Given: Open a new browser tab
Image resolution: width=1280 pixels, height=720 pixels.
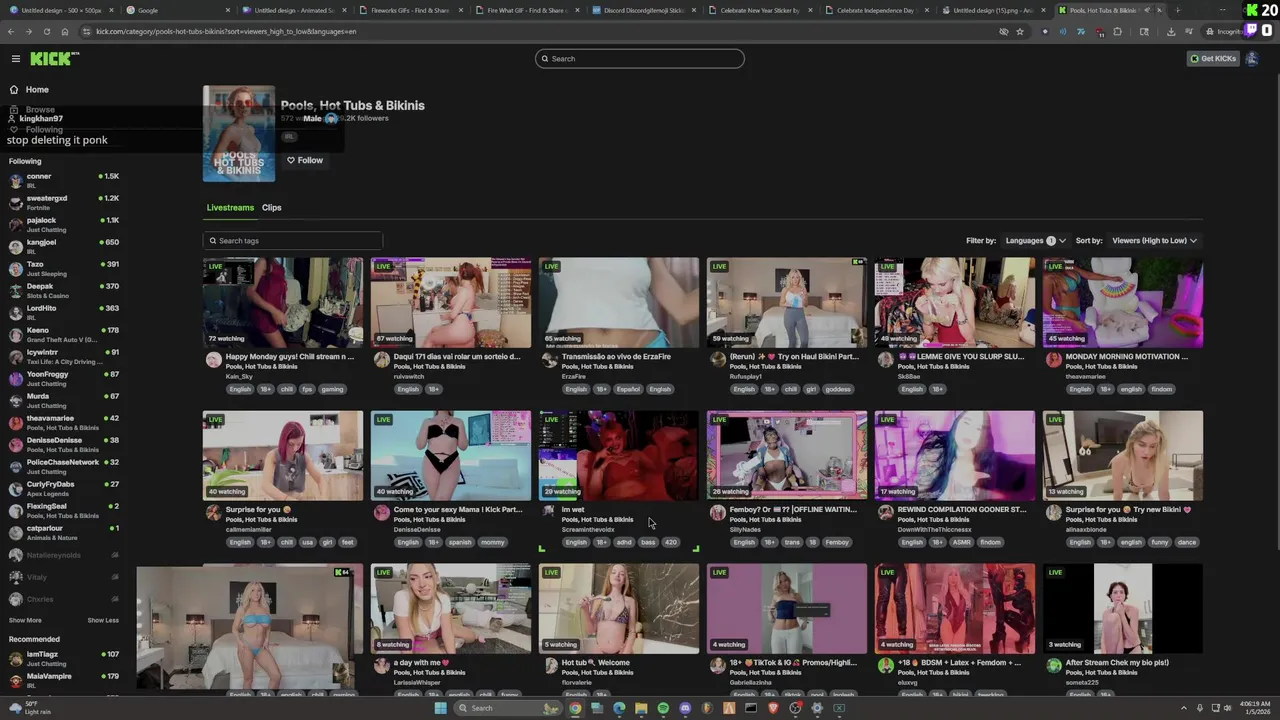Looking at the screenshot, I should (x=1178, y=10).
